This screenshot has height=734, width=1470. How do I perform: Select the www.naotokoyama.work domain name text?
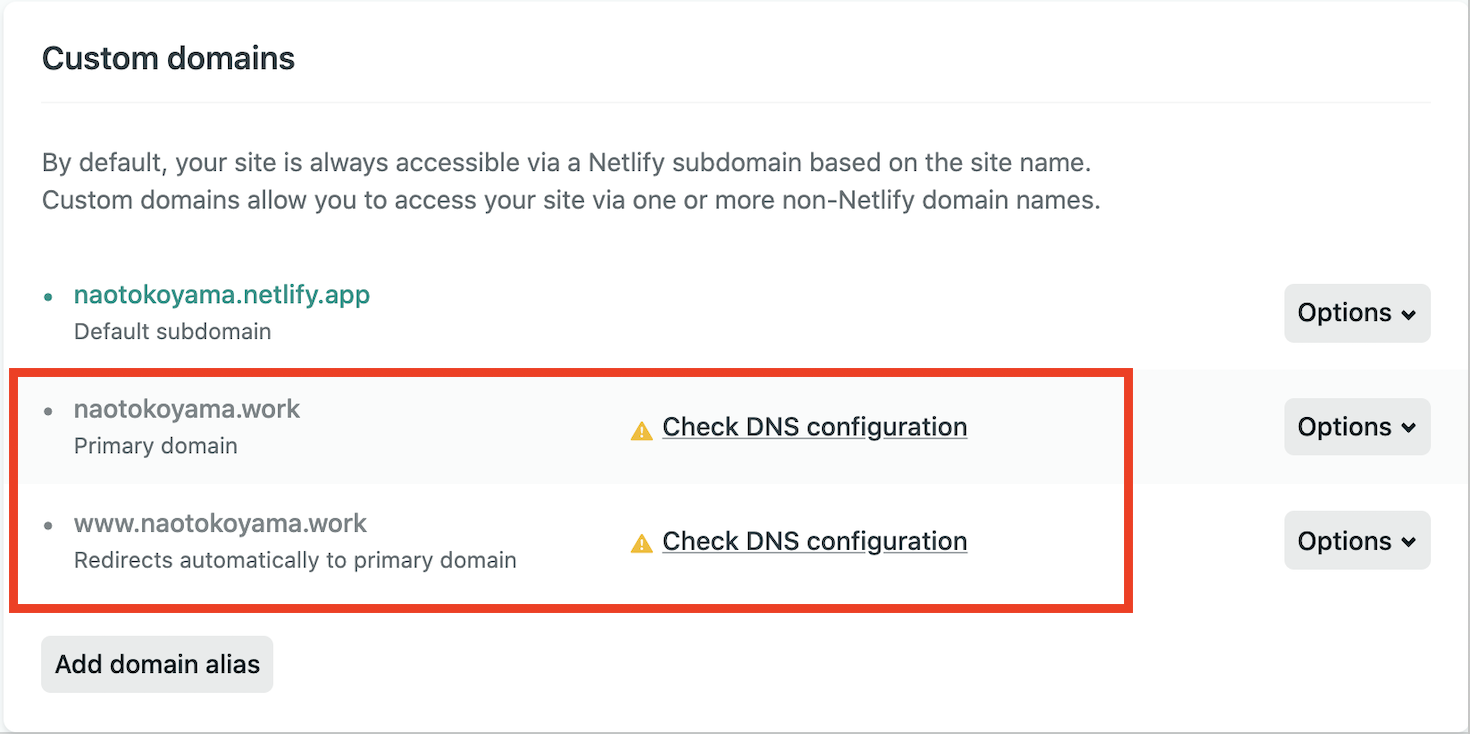(x=220, y=523)
